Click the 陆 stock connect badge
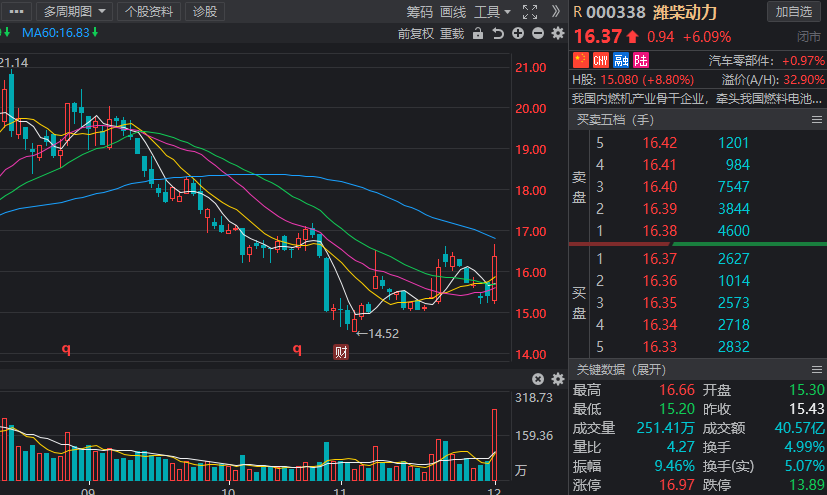 click(639, 61)
